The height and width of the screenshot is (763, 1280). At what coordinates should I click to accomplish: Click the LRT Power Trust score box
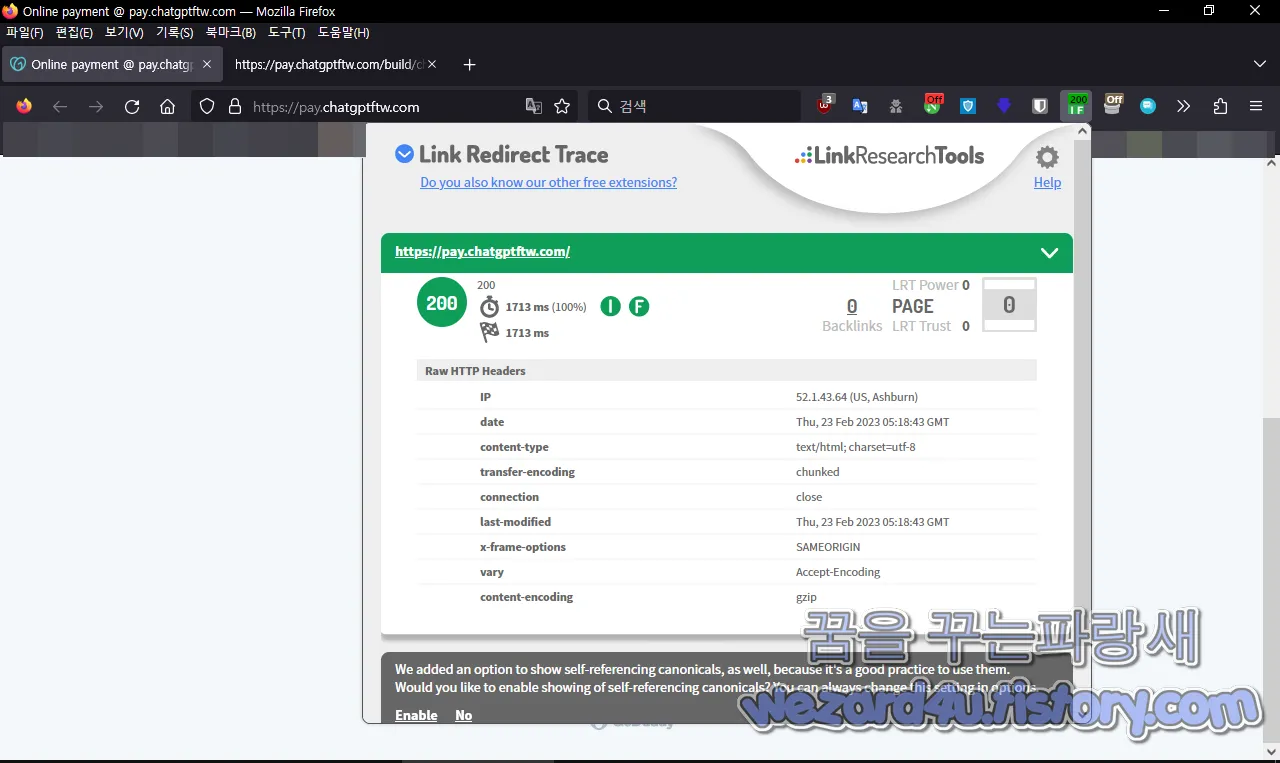(1009, 305)
